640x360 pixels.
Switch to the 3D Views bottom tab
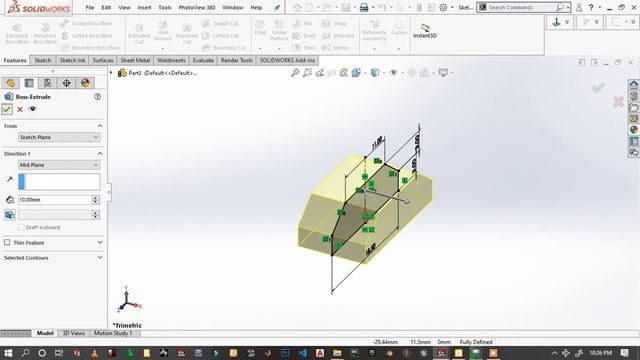73,333
